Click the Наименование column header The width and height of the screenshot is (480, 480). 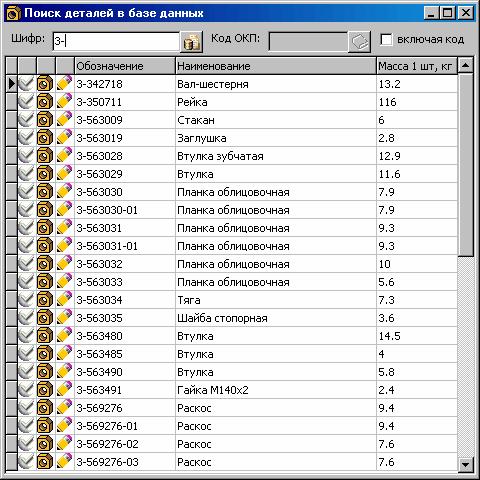(275, 66)
